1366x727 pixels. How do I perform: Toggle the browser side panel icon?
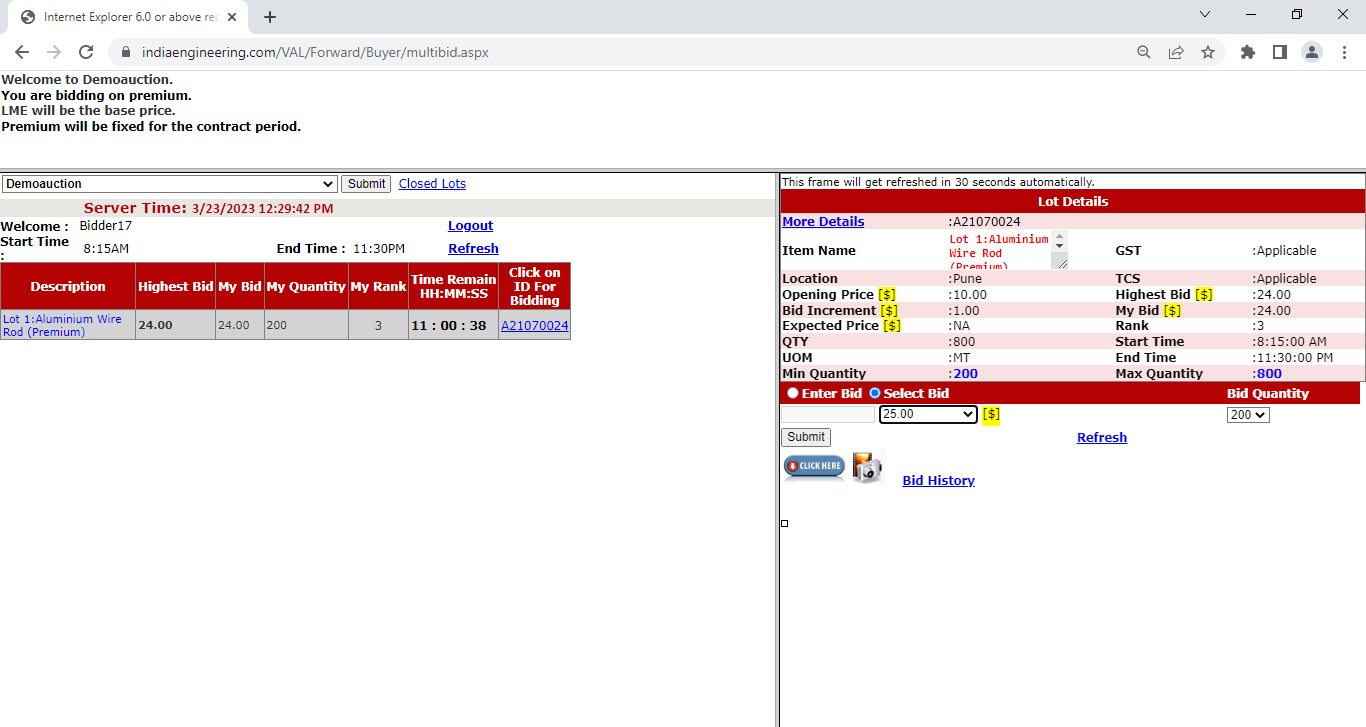click(1279, 52)
